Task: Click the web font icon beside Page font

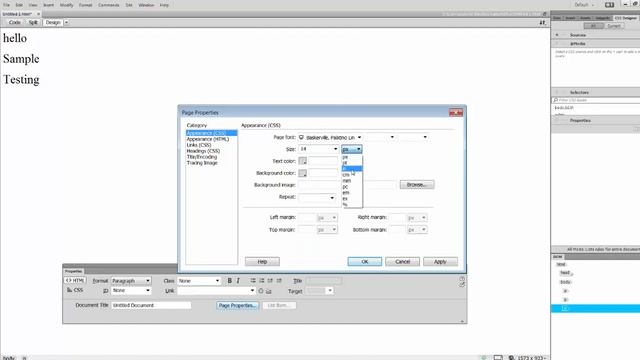Action: [301, 137]
